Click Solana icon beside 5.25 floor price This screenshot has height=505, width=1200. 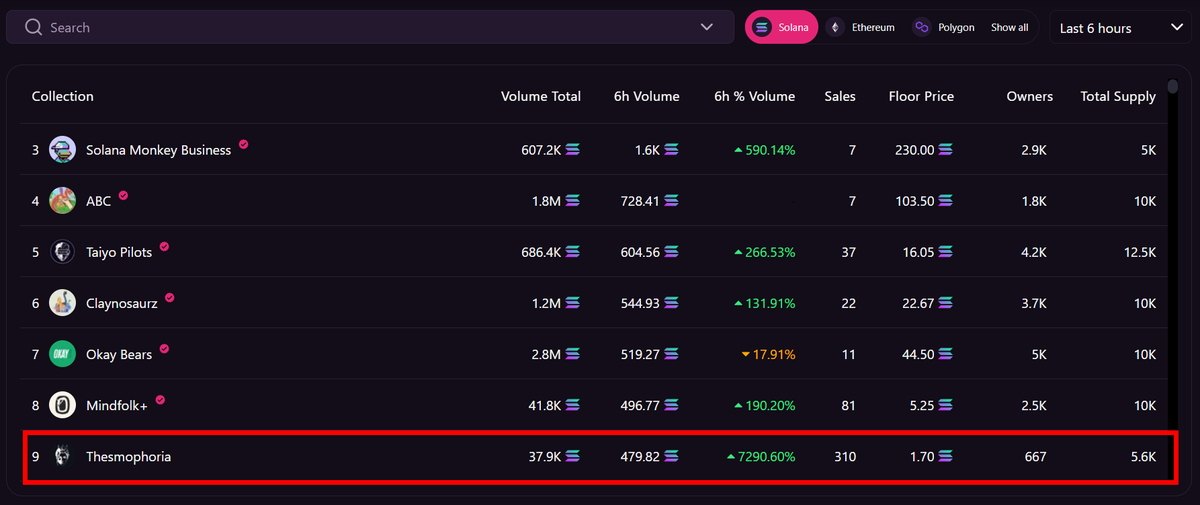pos(946,406)
